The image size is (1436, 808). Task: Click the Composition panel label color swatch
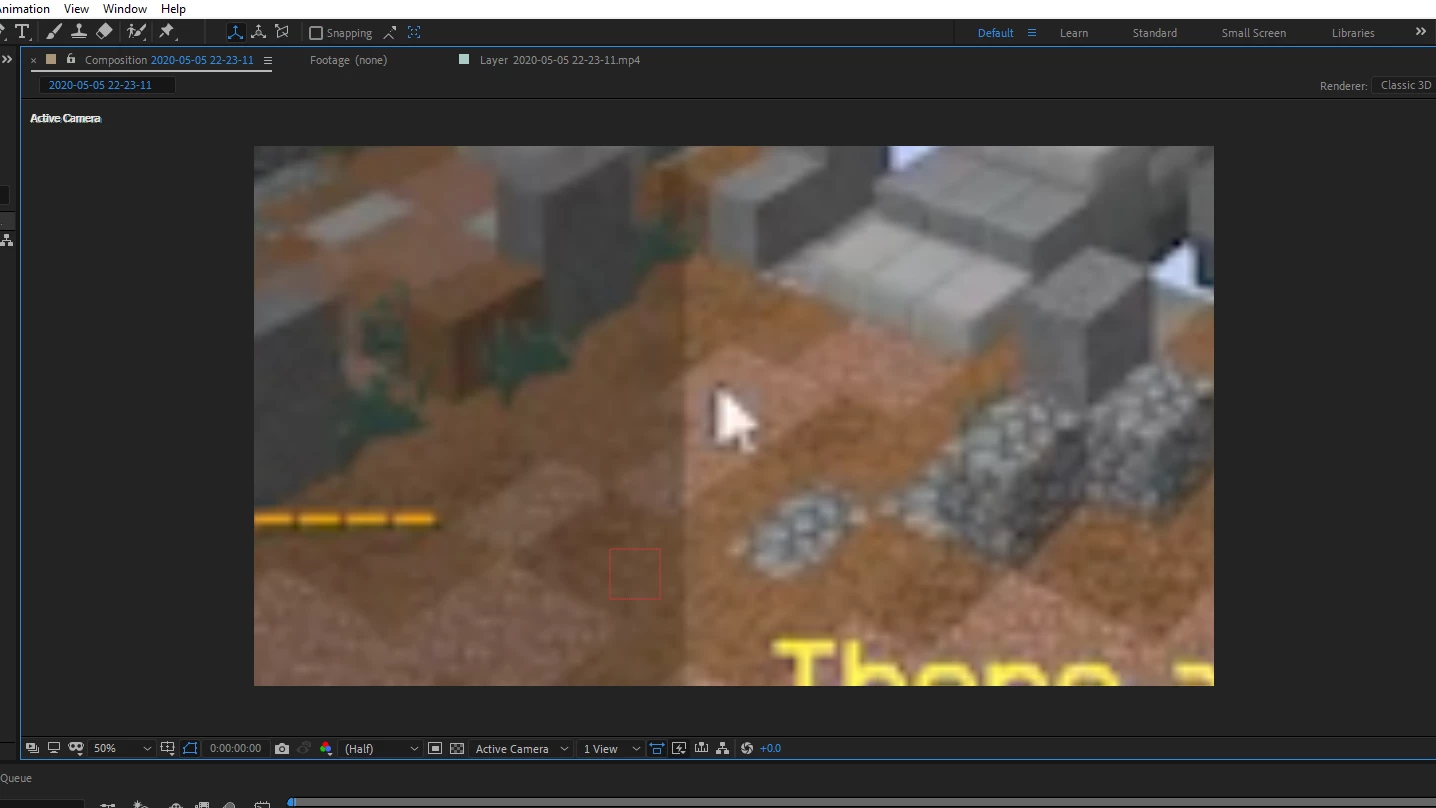(x=51, y=59)
